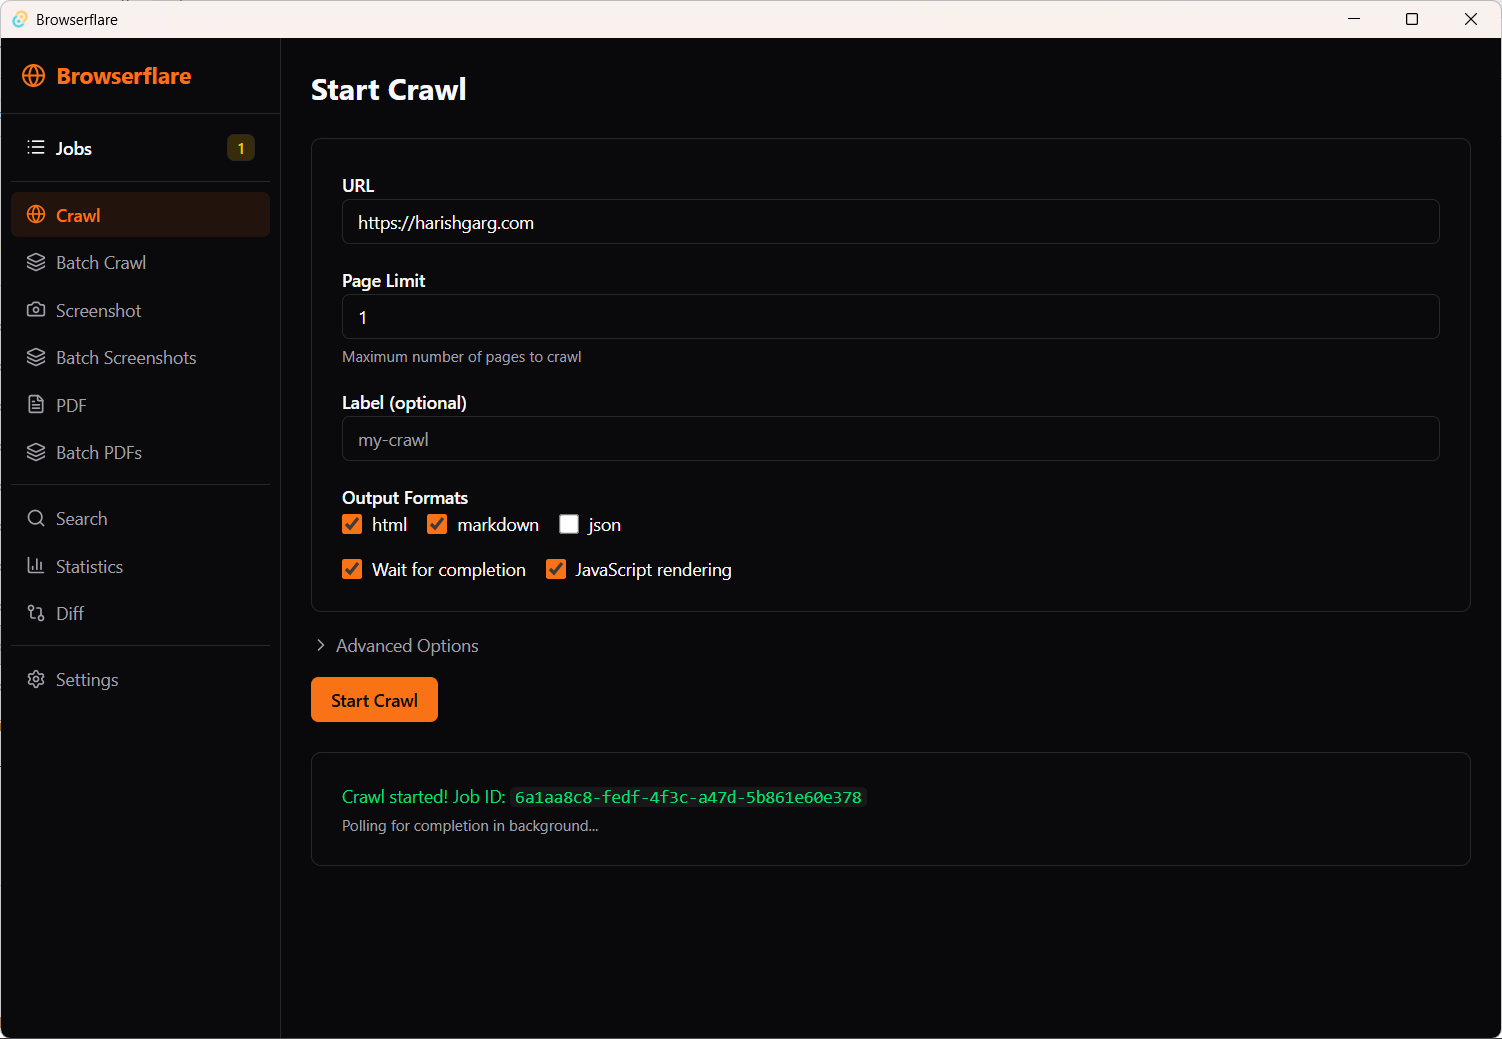Click the Screenshot camera icon

pyautogui.click(x=36, y=310)
